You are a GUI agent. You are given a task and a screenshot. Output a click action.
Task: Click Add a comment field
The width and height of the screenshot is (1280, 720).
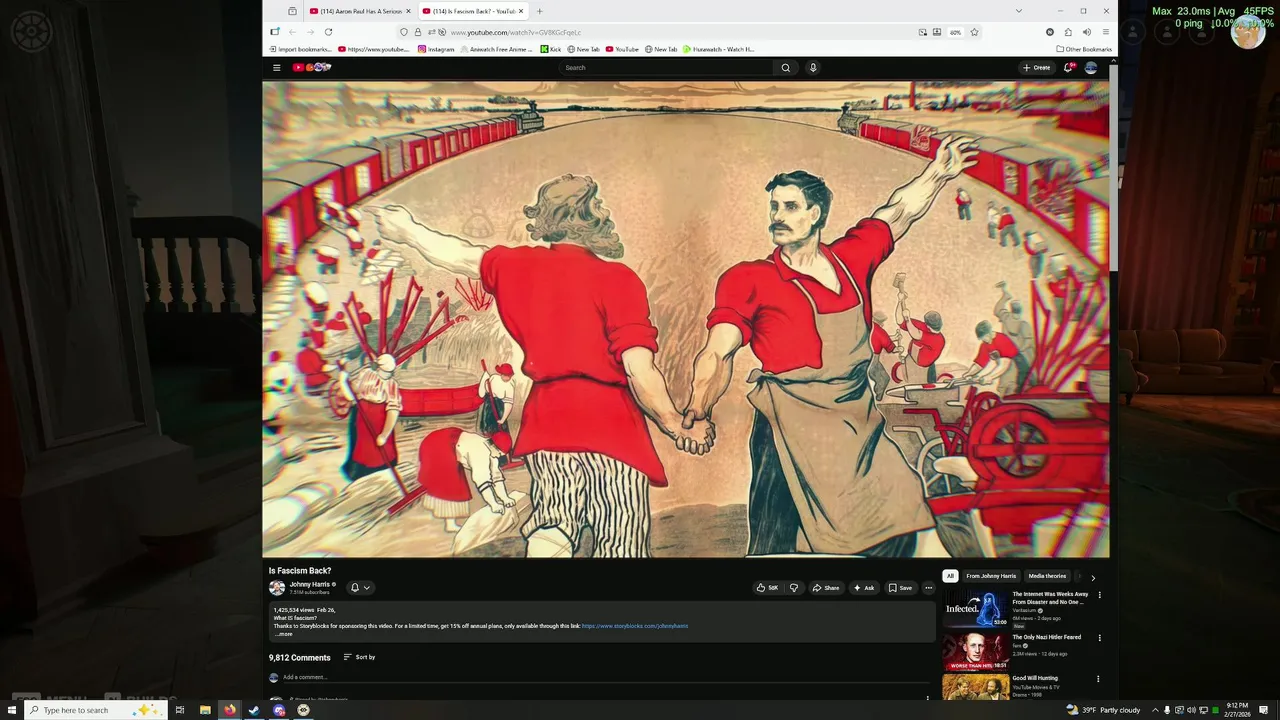tap(605, 677)
